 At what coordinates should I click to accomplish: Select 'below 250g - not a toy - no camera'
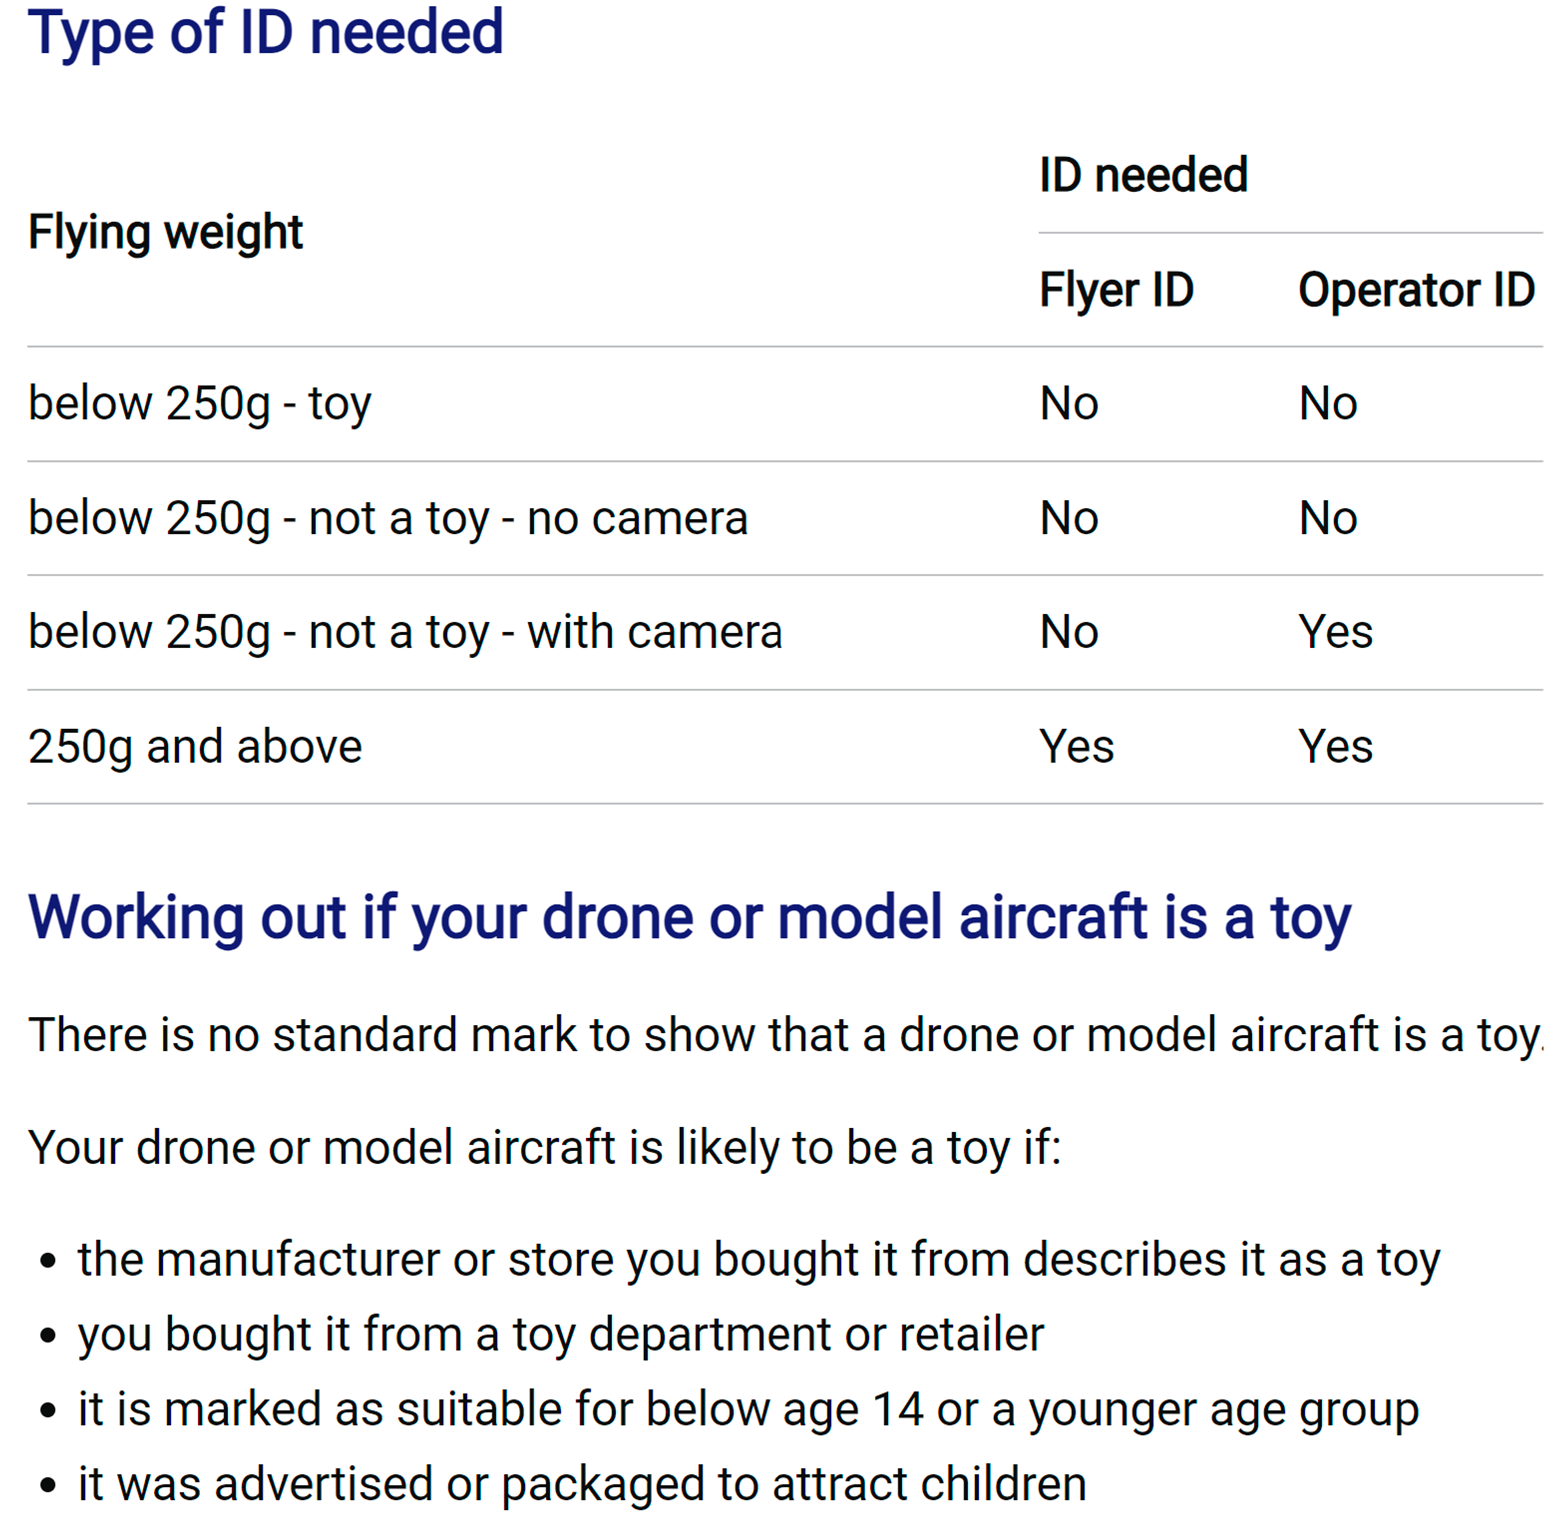(x=388, y=518)
